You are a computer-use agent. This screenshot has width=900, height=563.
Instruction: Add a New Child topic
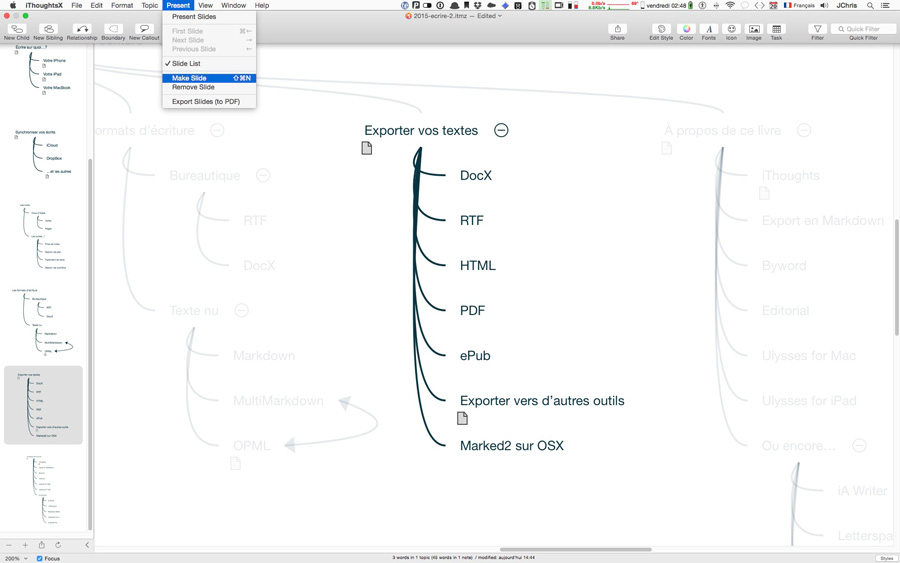pos(17,32)
